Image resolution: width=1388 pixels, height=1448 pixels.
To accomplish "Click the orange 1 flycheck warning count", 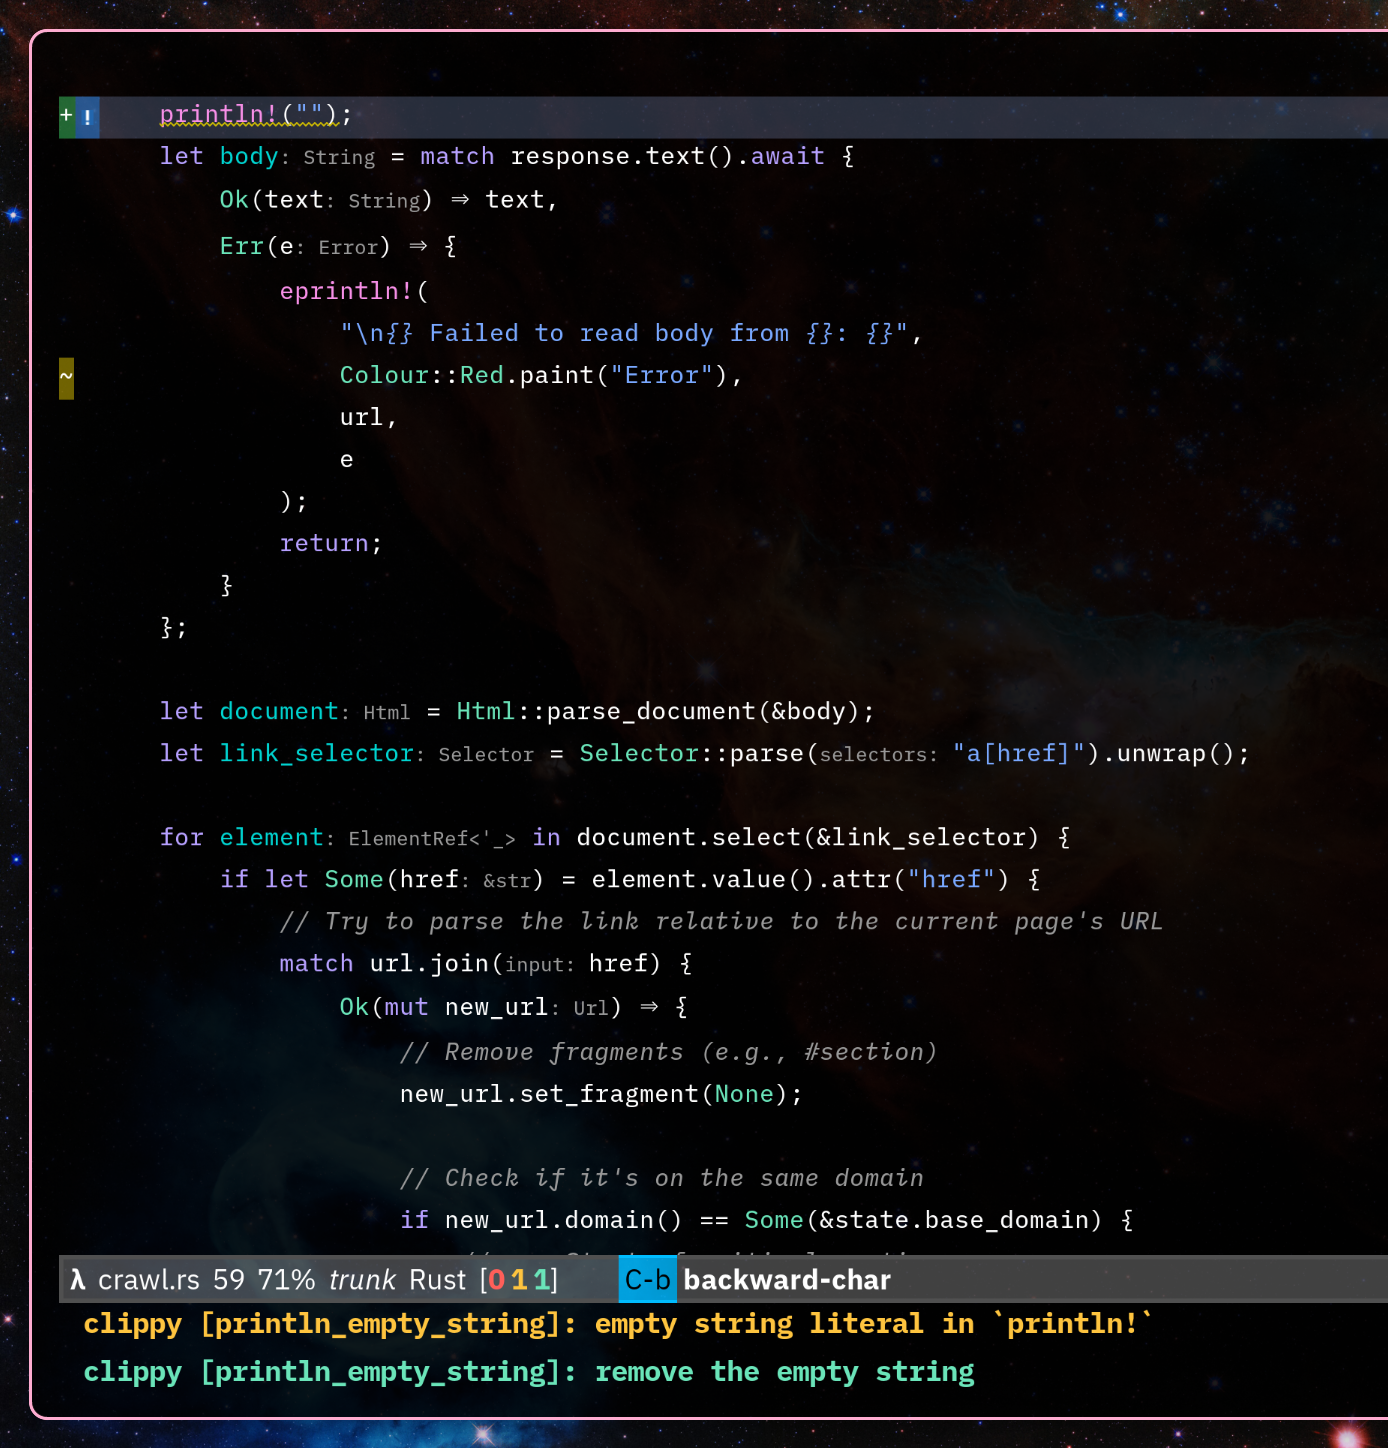I will point(519,1280).
